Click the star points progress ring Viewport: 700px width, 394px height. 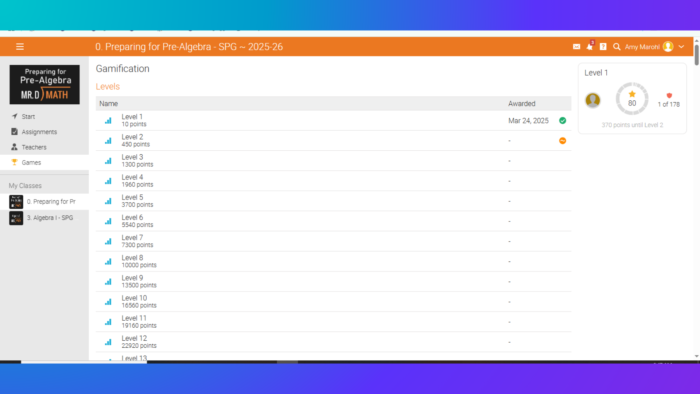point(632,99)
